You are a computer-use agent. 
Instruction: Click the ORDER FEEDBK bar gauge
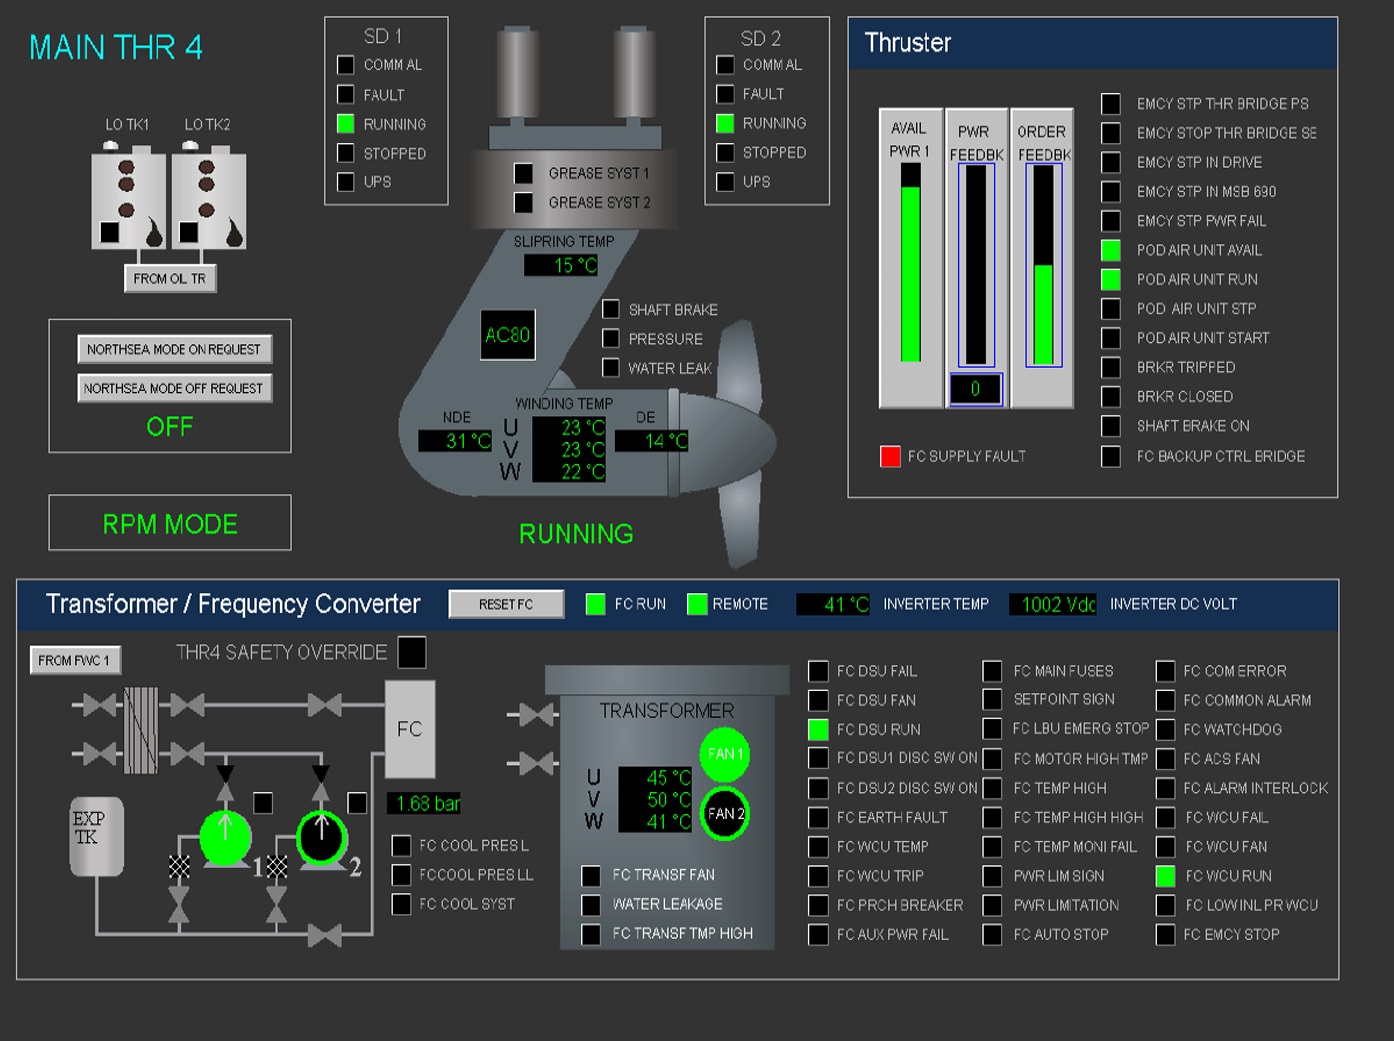coord(1043,265)
